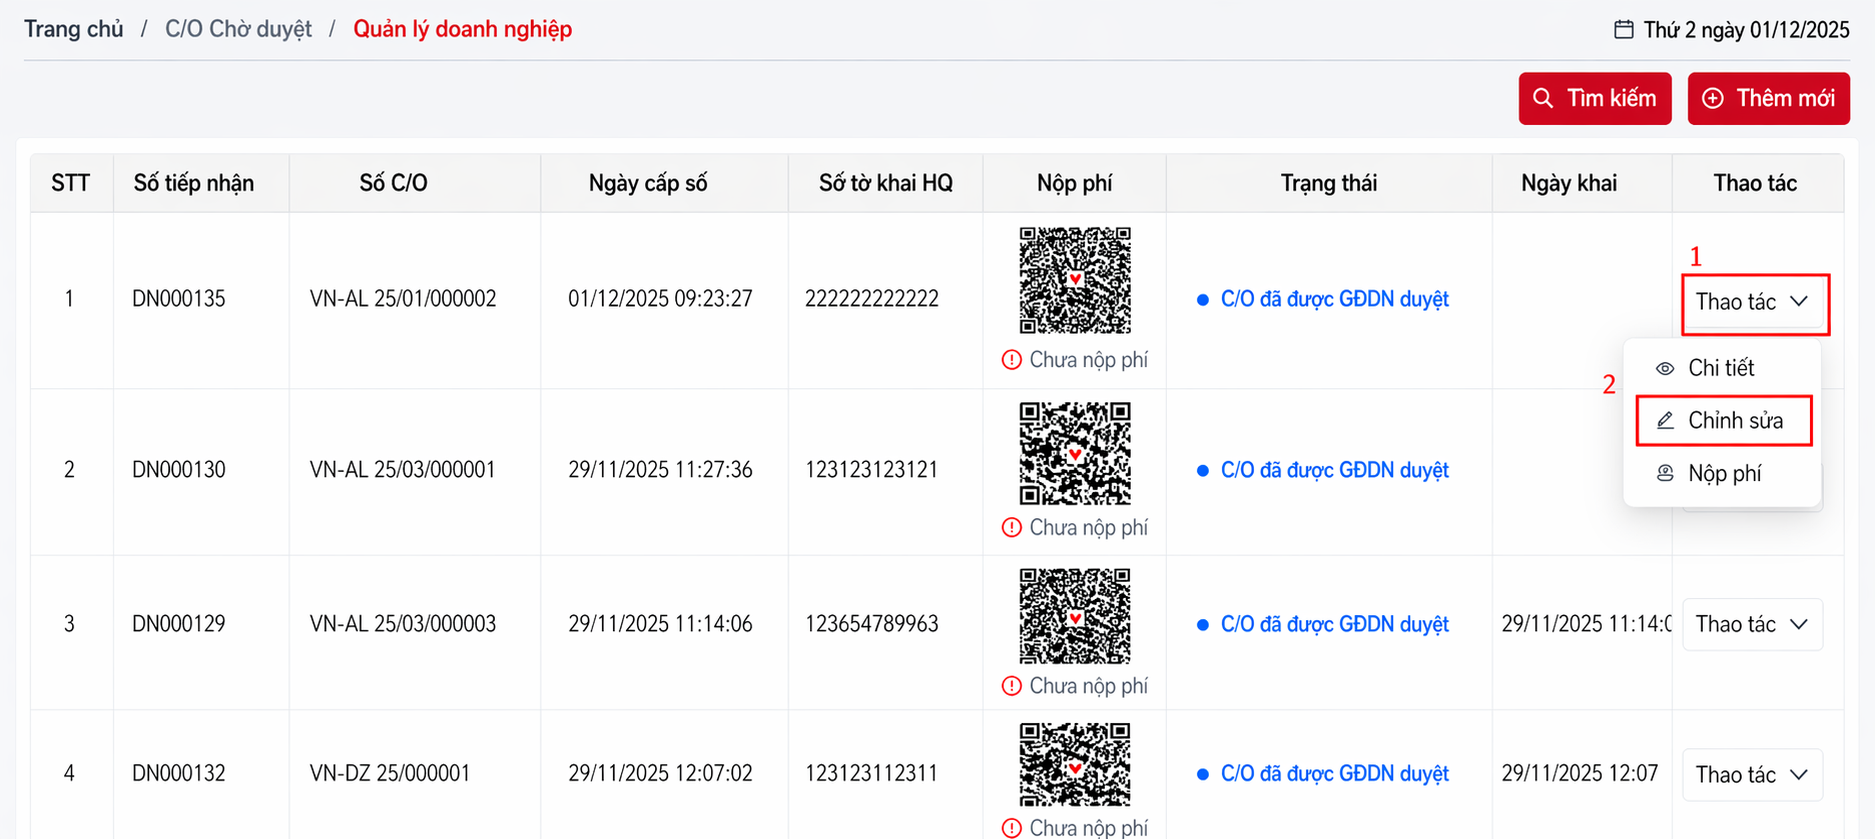The image size is (1875, 839).
Task: Open Thao tác dropdown for DN000129
Action: pos(1753,625)
